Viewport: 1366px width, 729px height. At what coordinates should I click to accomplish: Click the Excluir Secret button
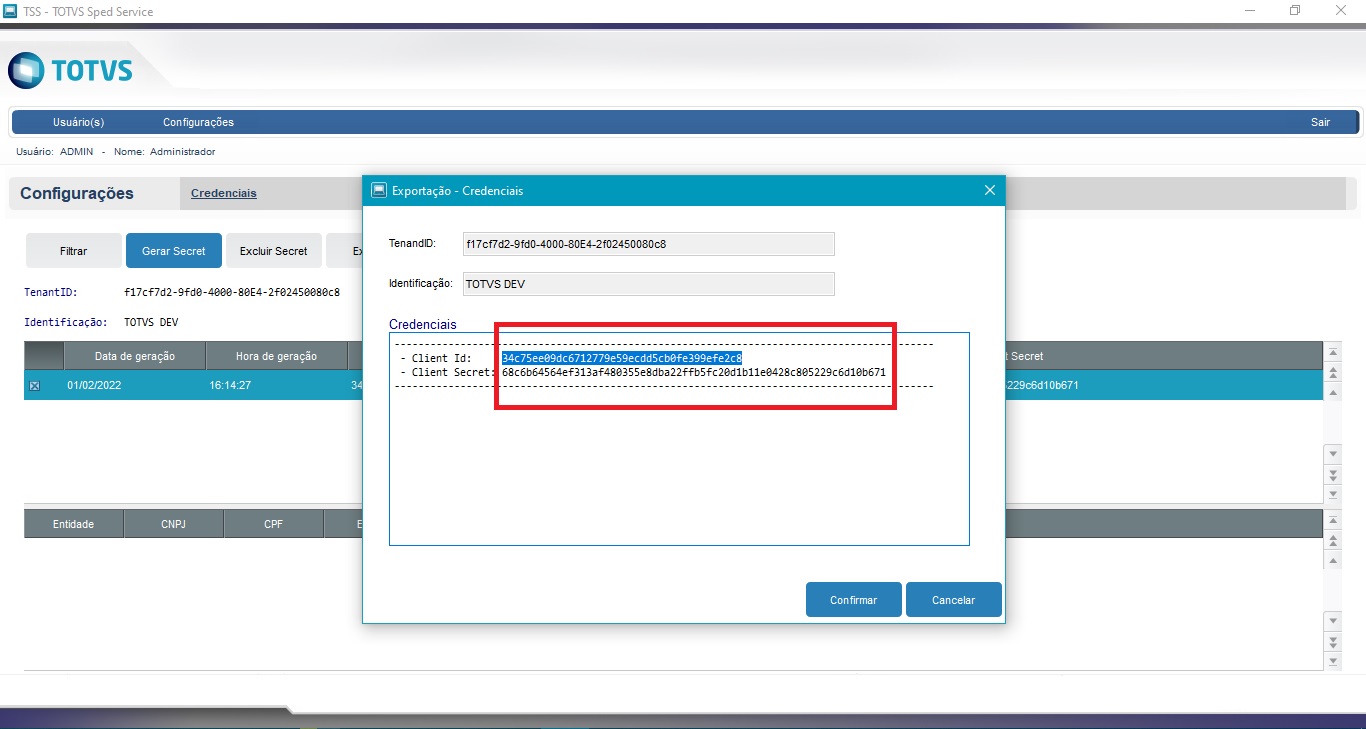pyautogui.click(x=274, y=251)
